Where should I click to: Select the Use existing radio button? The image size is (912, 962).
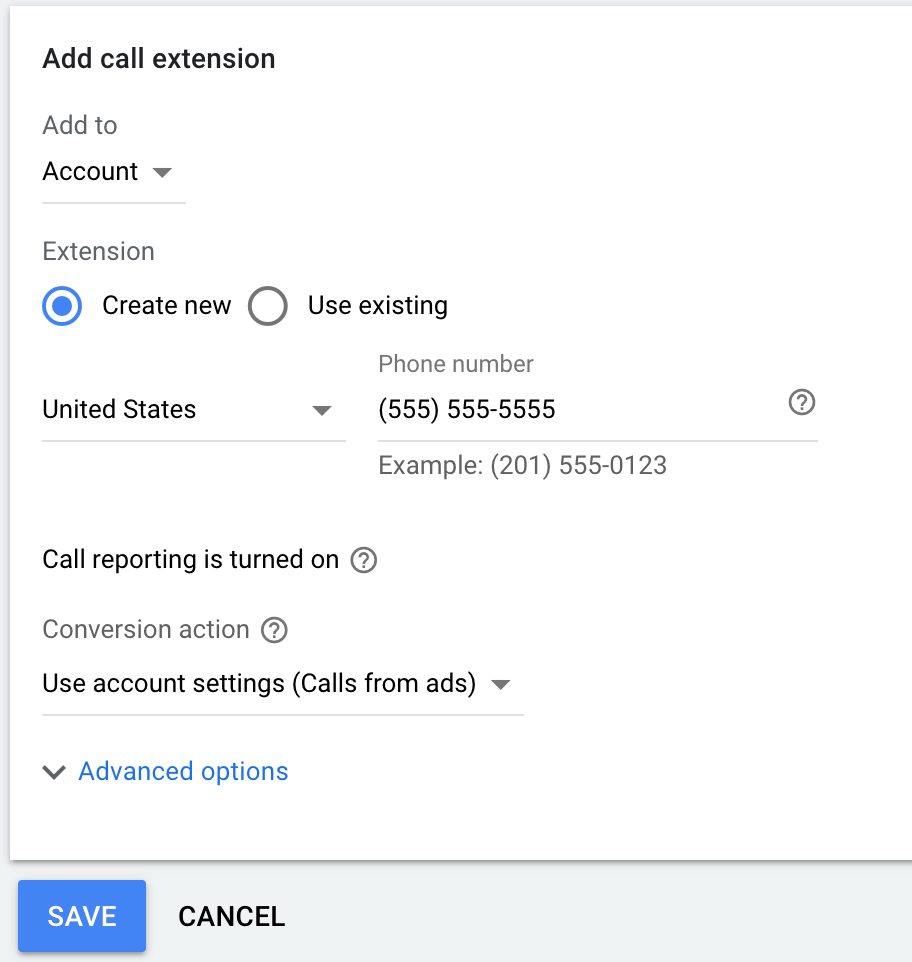click(x=268, y=306)
